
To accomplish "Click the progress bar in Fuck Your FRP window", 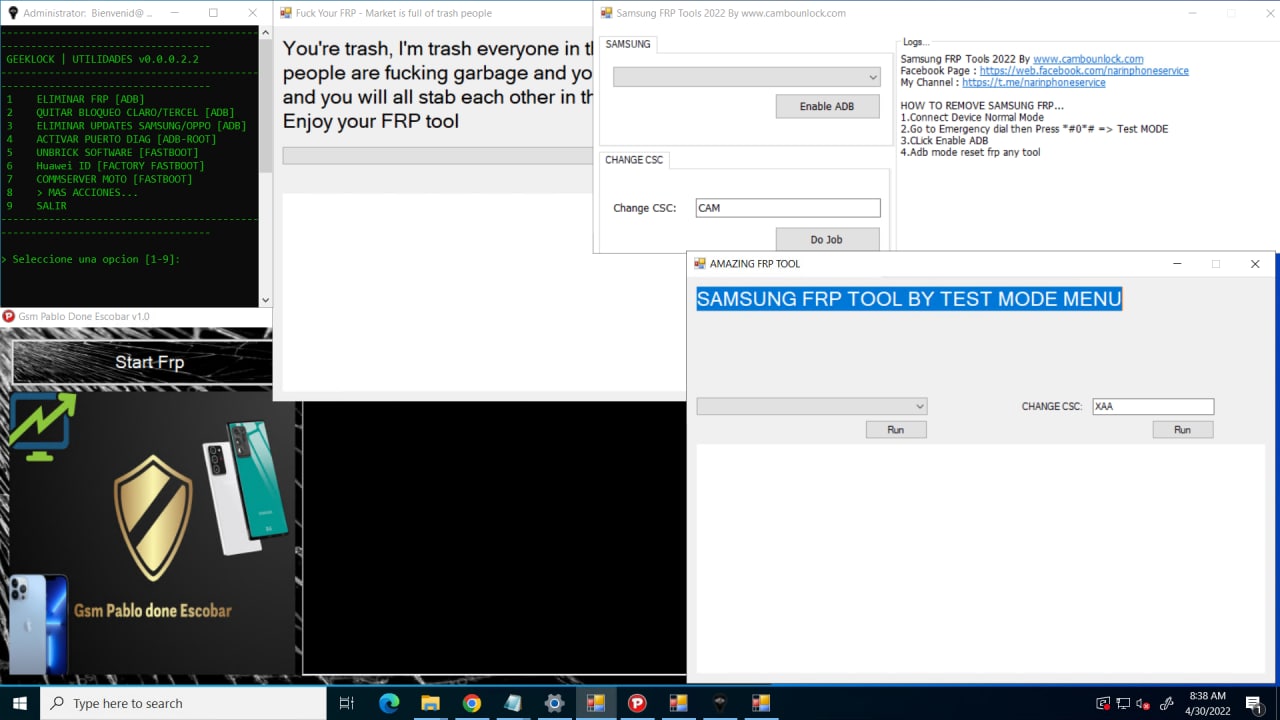I will 438,155.
